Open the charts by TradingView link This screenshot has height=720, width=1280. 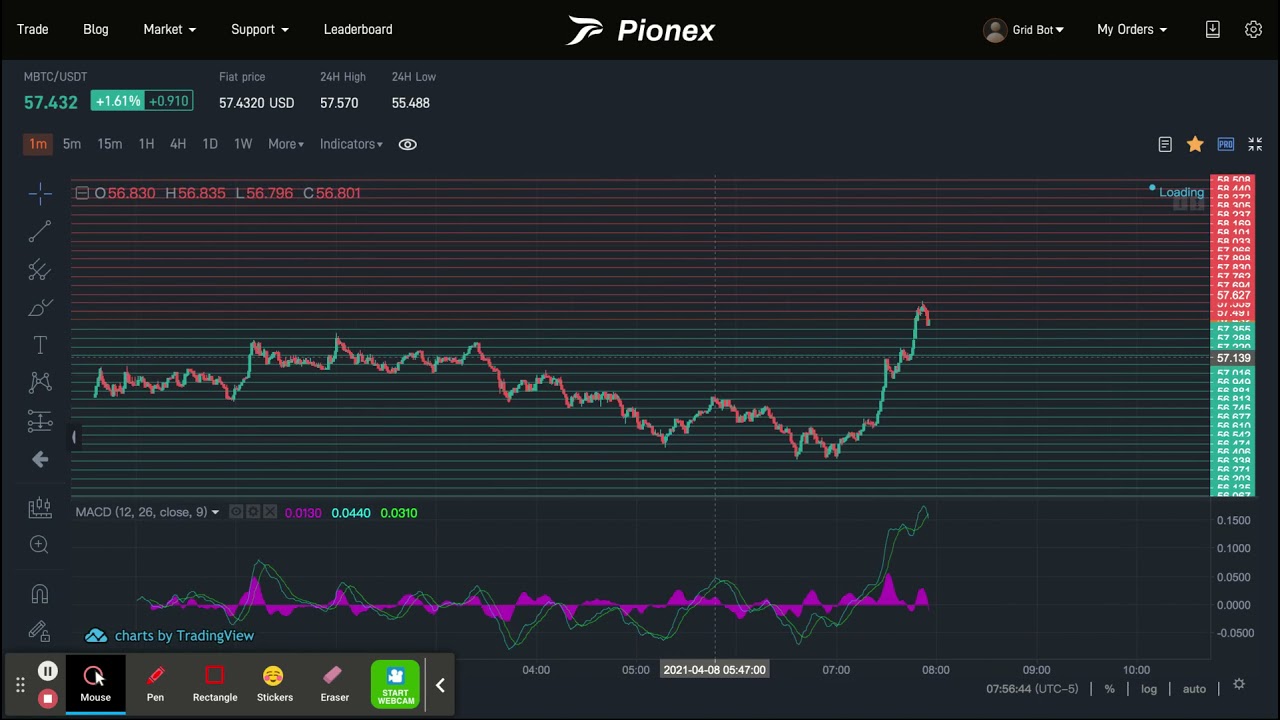pyautogui.click(x=170, y=636)
